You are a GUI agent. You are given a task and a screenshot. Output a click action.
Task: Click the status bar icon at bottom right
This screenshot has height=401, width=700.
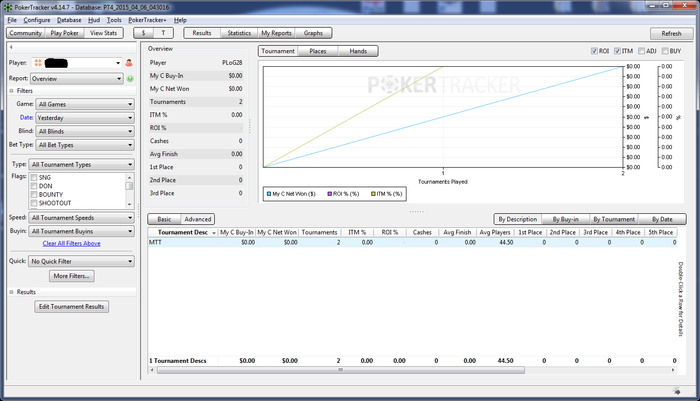point(677,391)
